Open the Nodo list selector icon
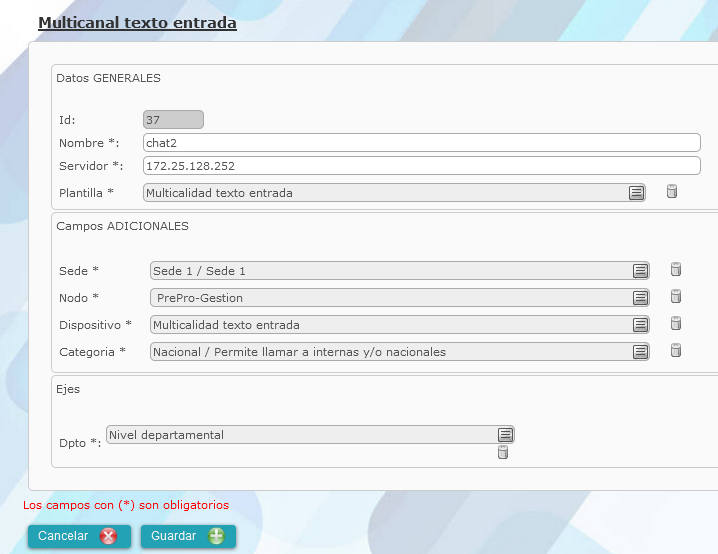Image resolution: width=718 pixels, height=554 pixels. 640,298
